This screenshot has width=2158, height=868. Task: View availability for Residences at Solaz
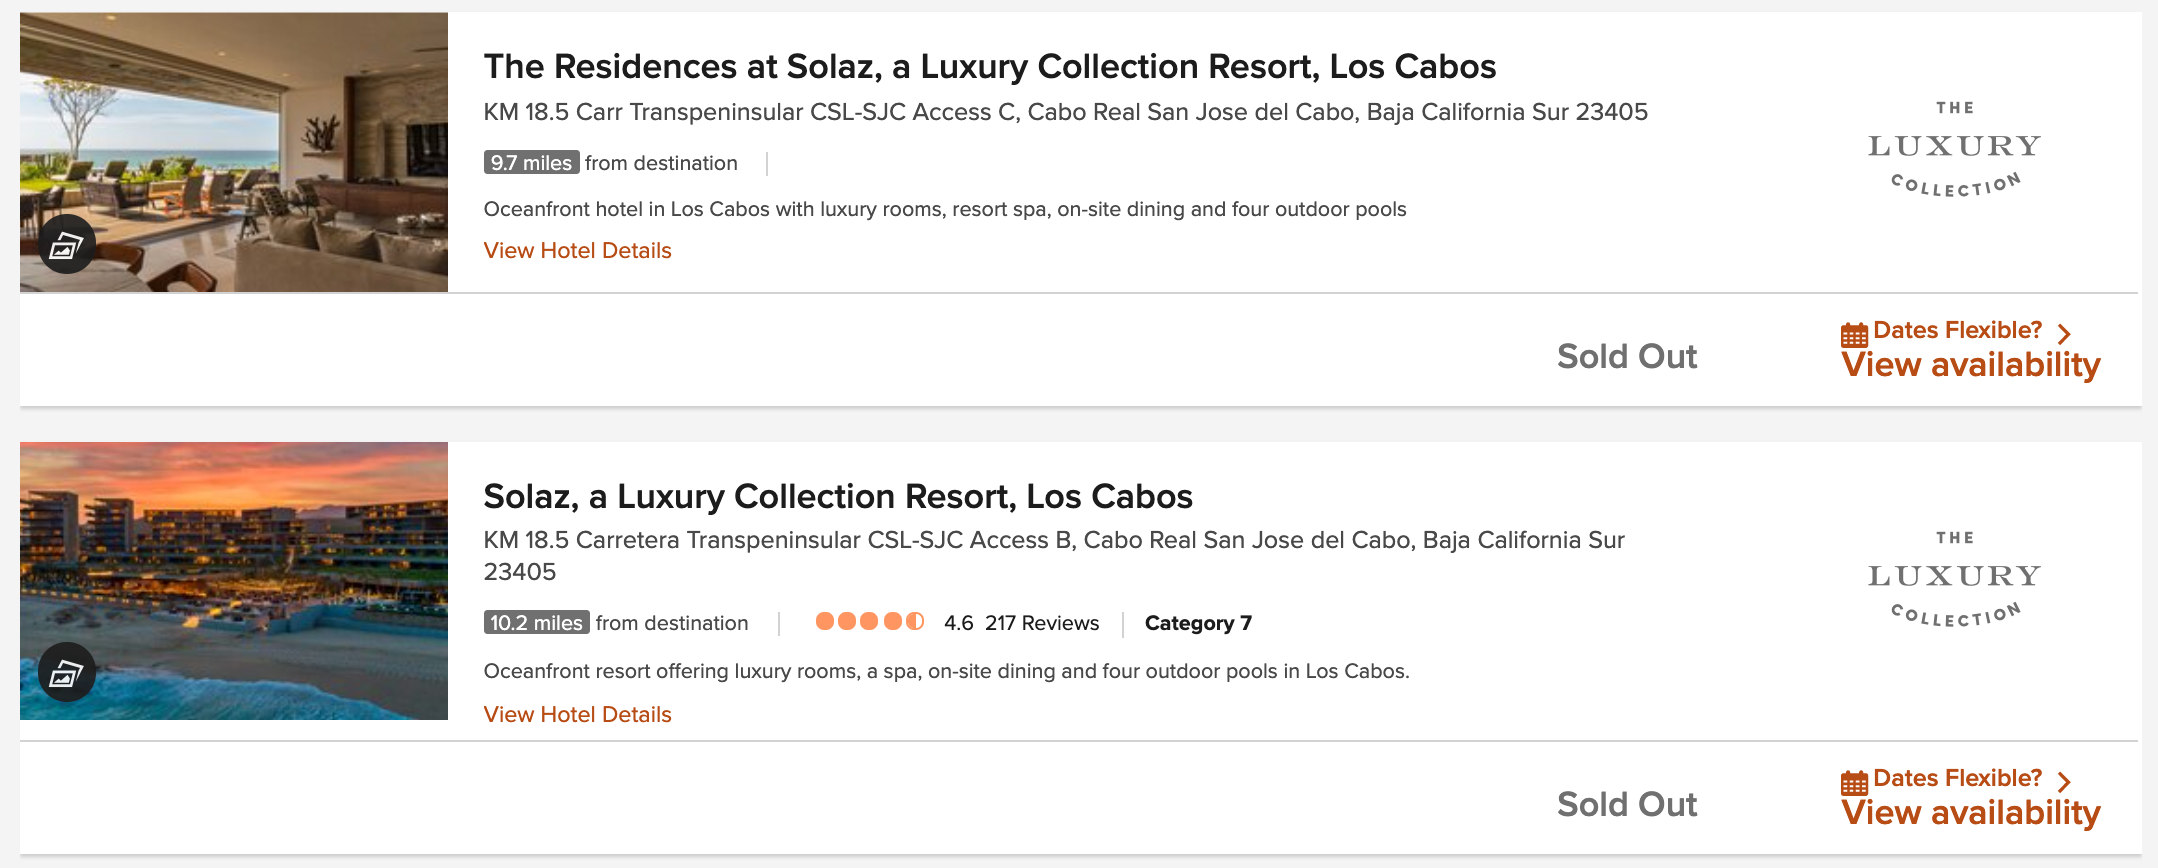(x=1970, y=366)
